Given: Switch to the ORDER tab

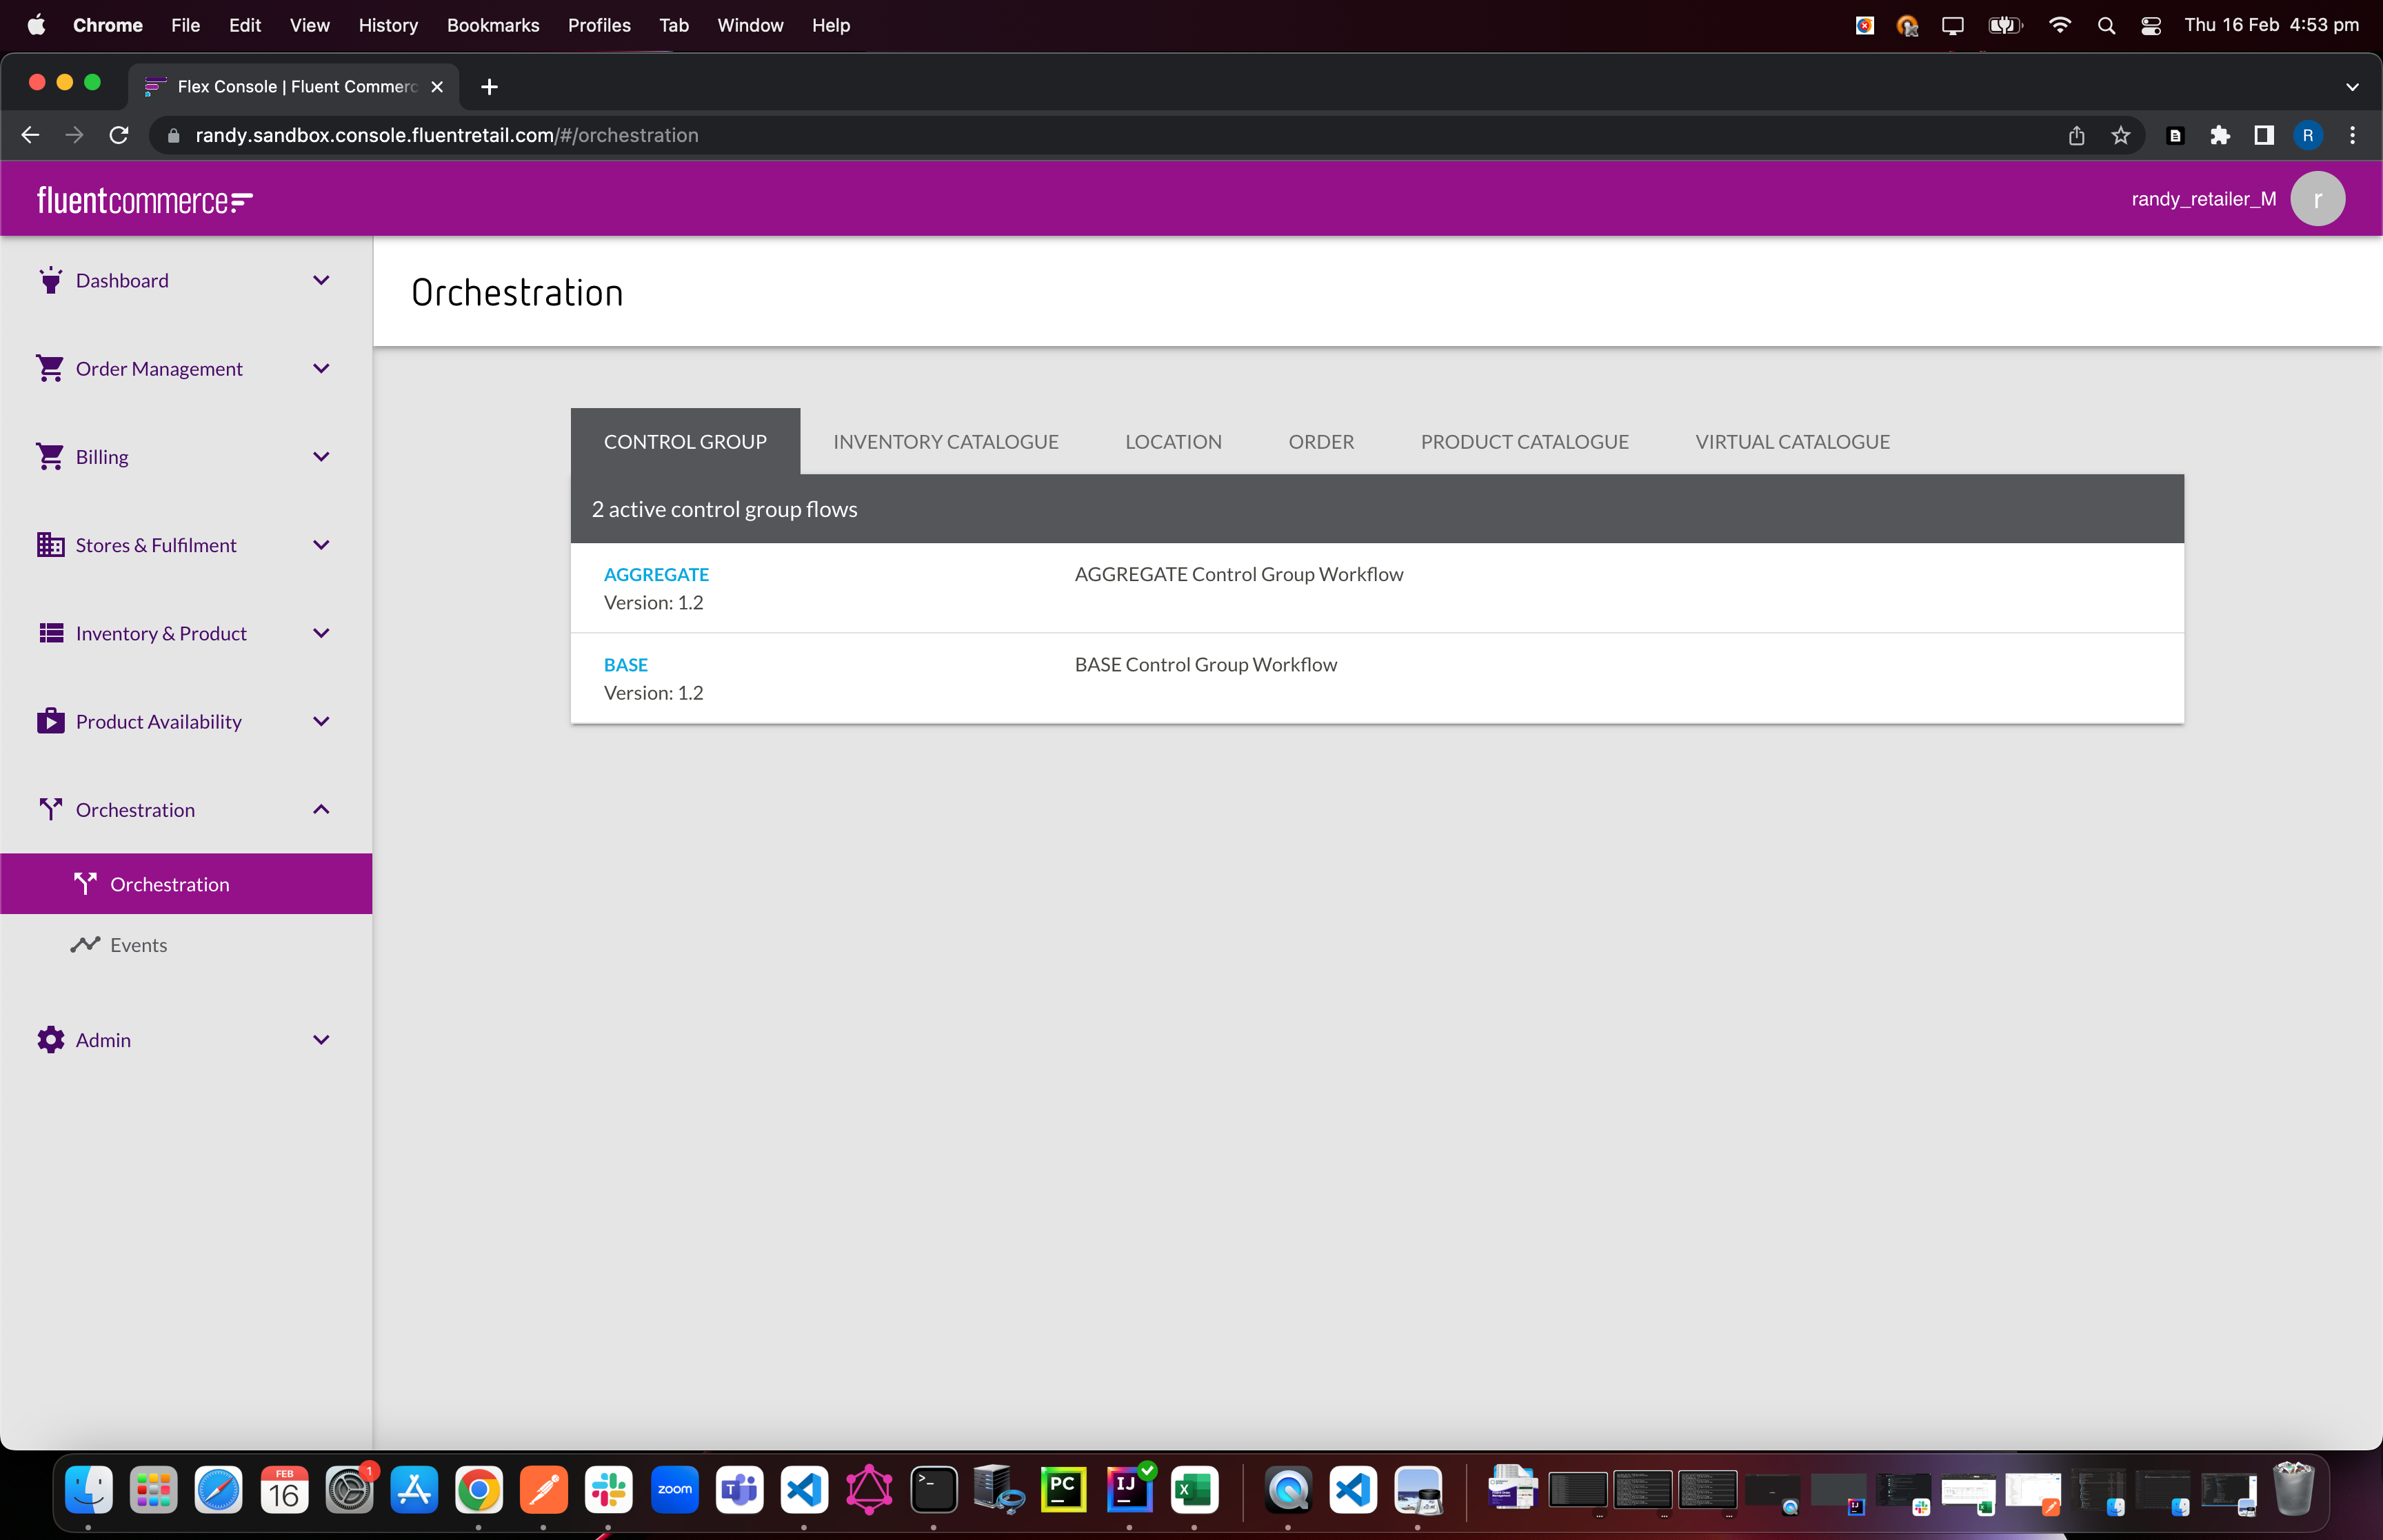Looking at the screenshot, I should 1321,441.
